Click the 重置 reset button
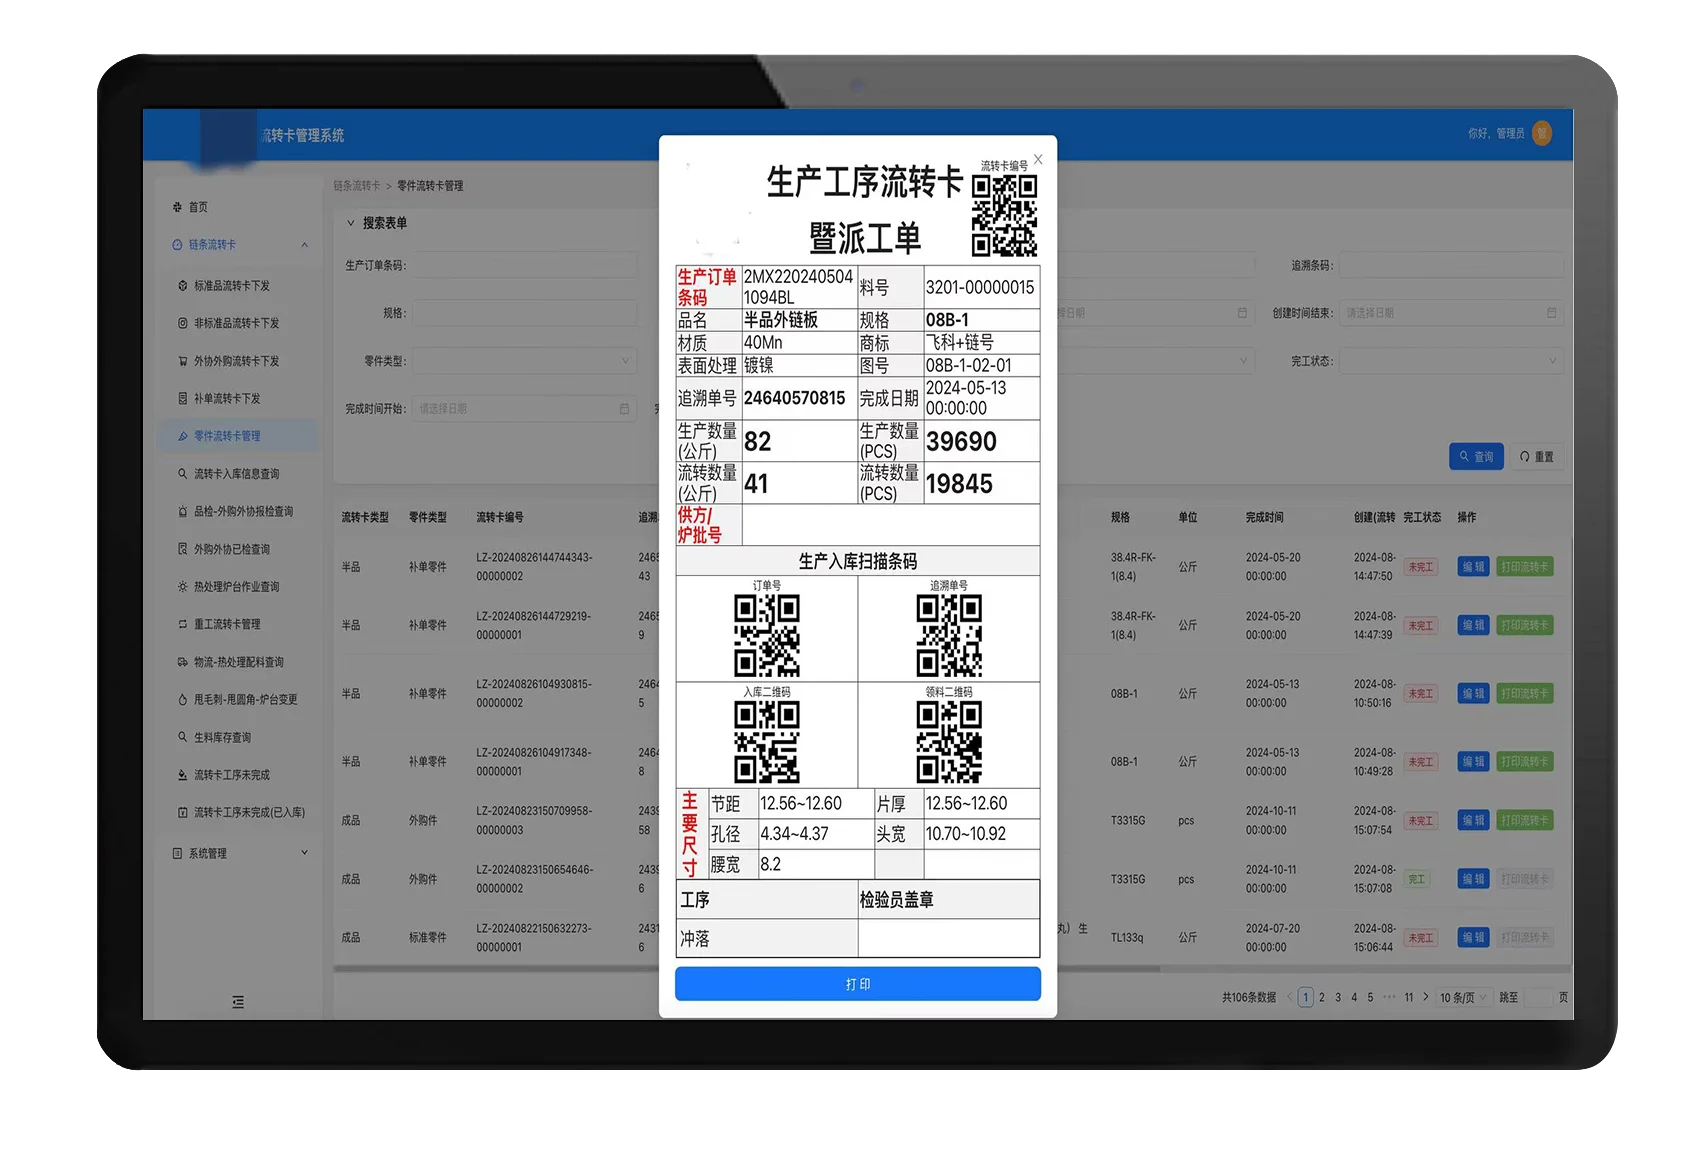 point(1537,457)
